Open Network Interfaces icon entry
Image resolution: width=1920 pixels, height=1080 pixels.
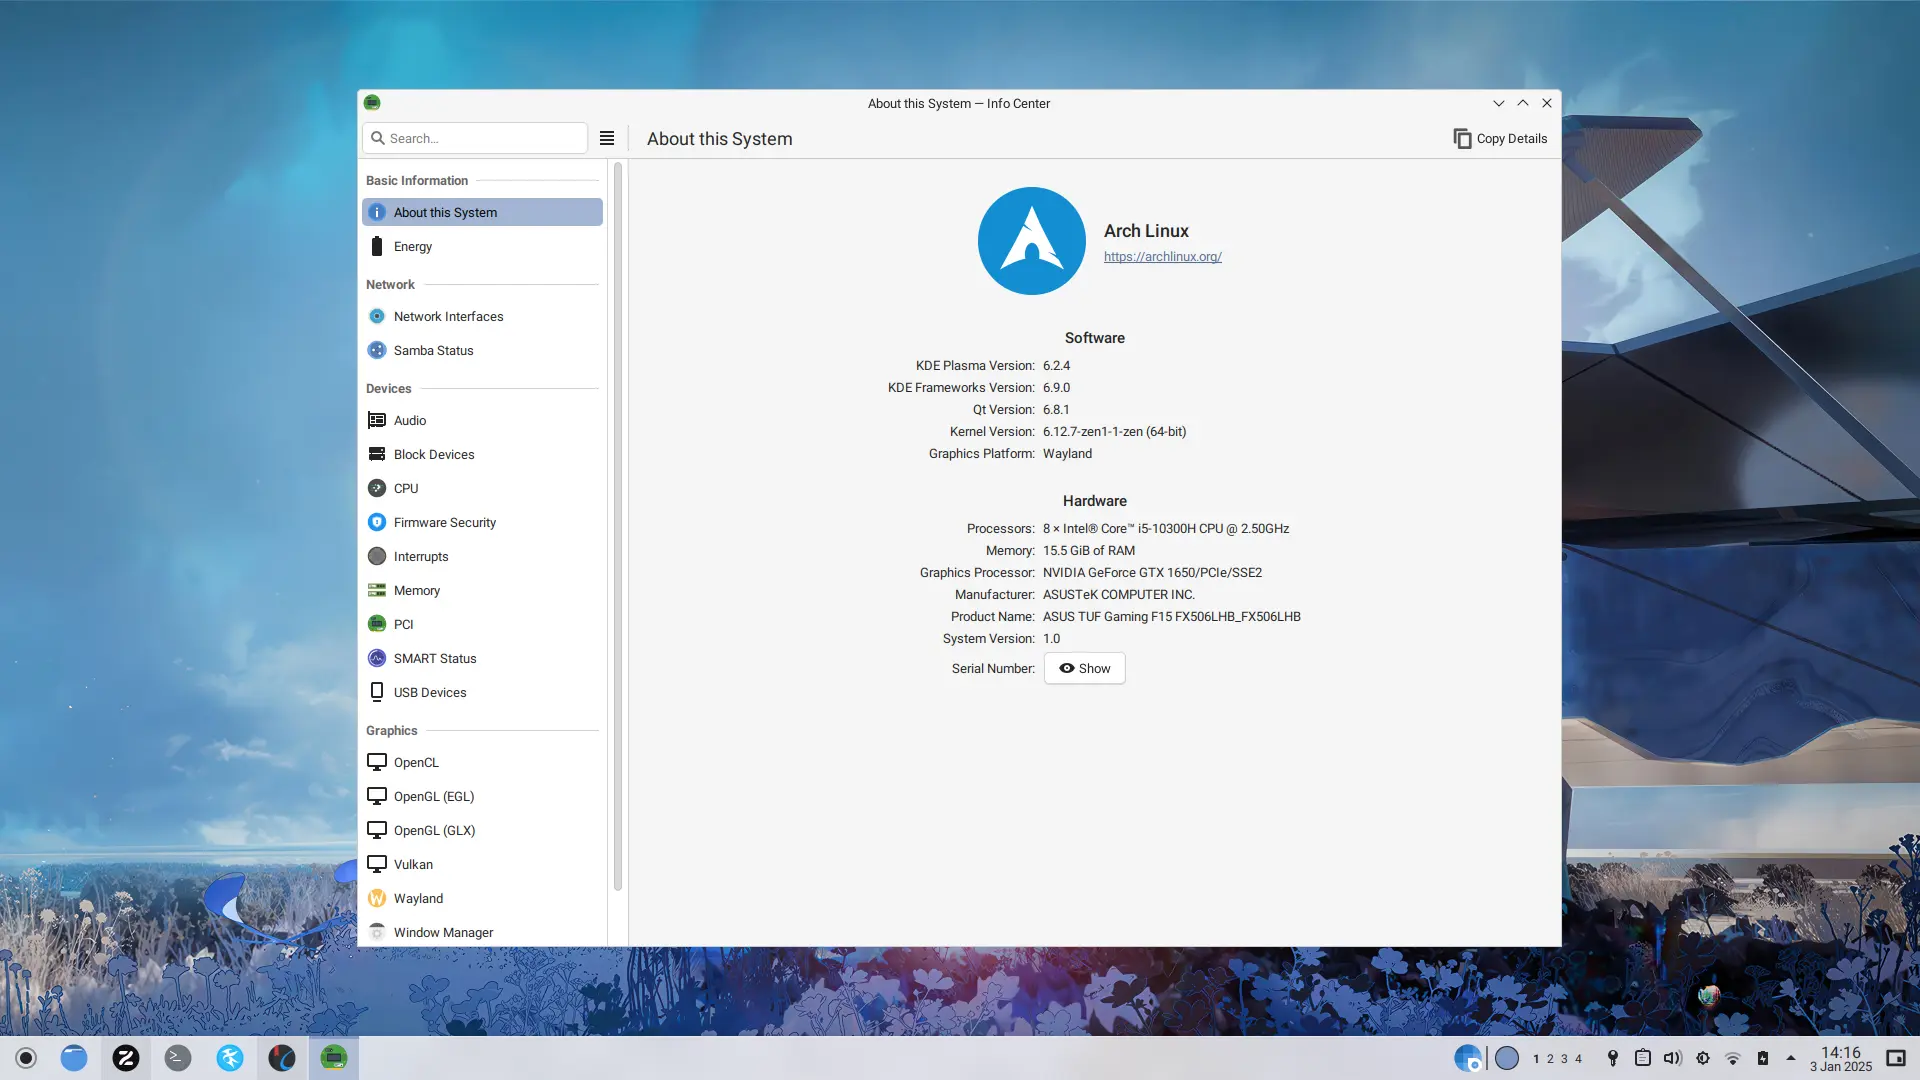[x=377, y=316]
